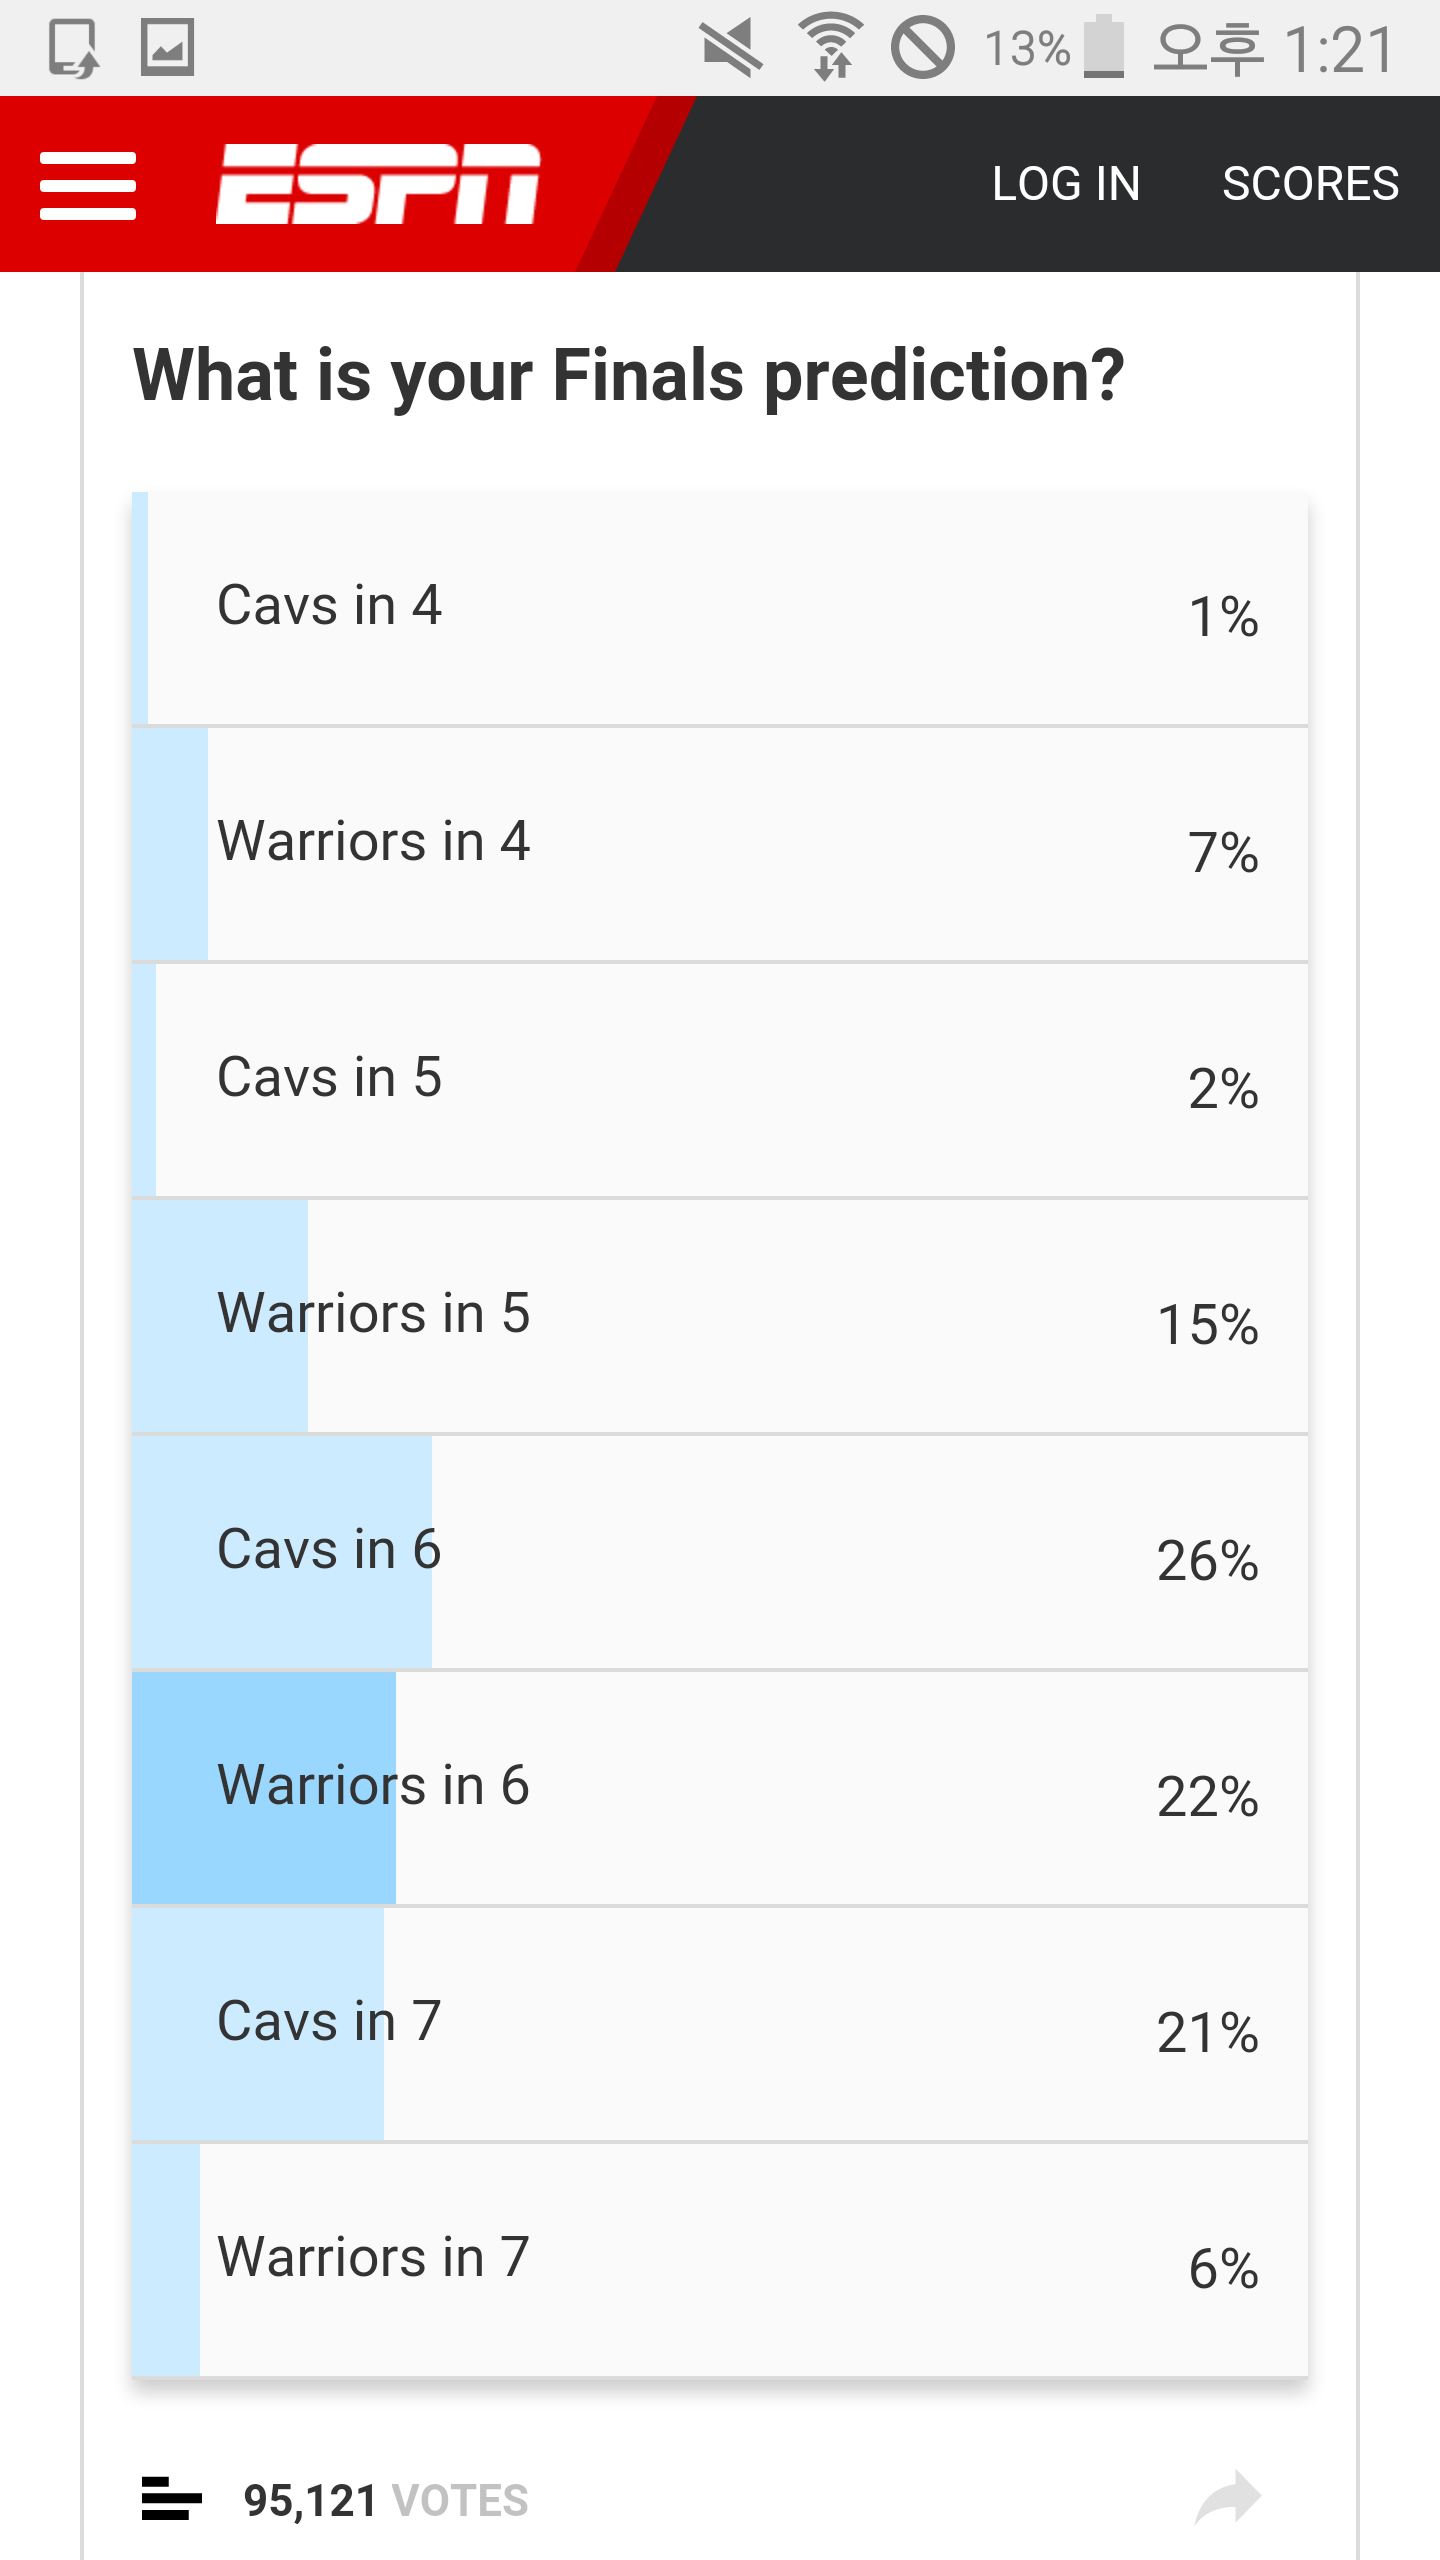Tap the muted sound status icon
The image size is (1440, 2560).
point(732,48)
